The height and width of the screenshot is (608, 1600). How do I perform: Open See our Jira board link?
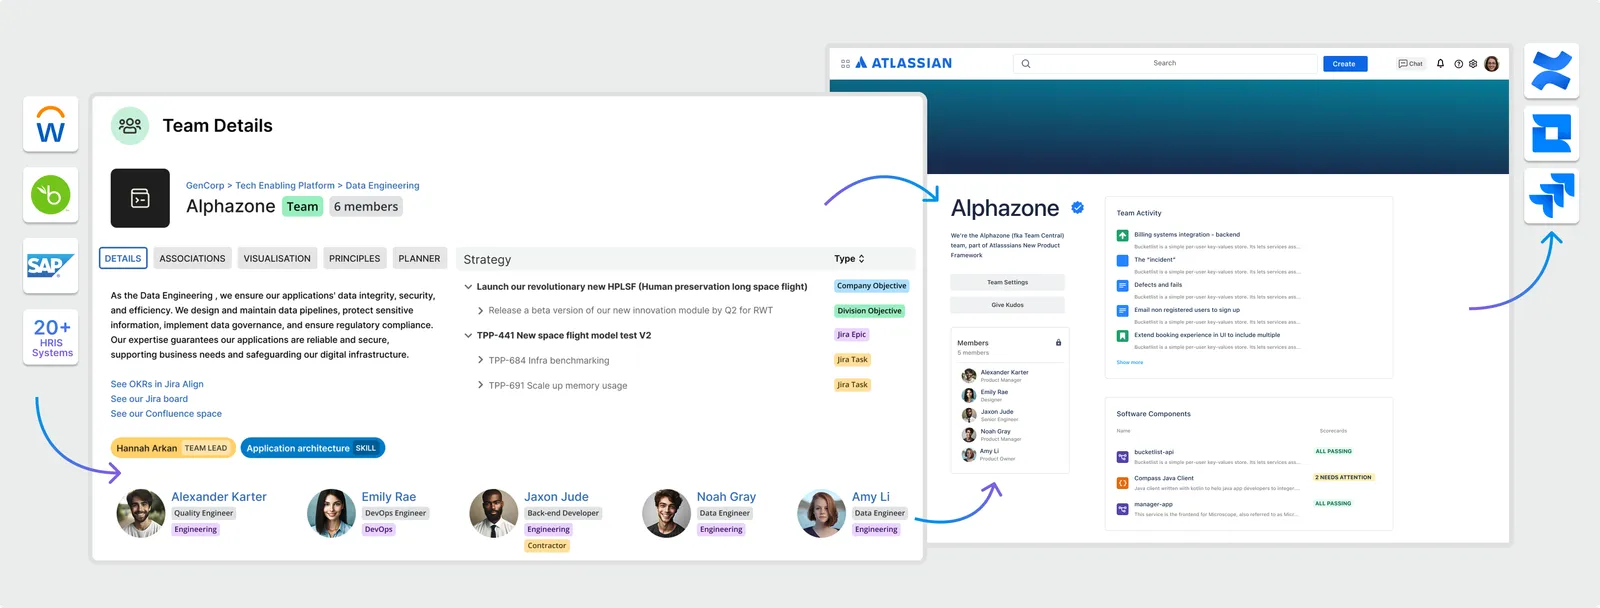(149, 399)
